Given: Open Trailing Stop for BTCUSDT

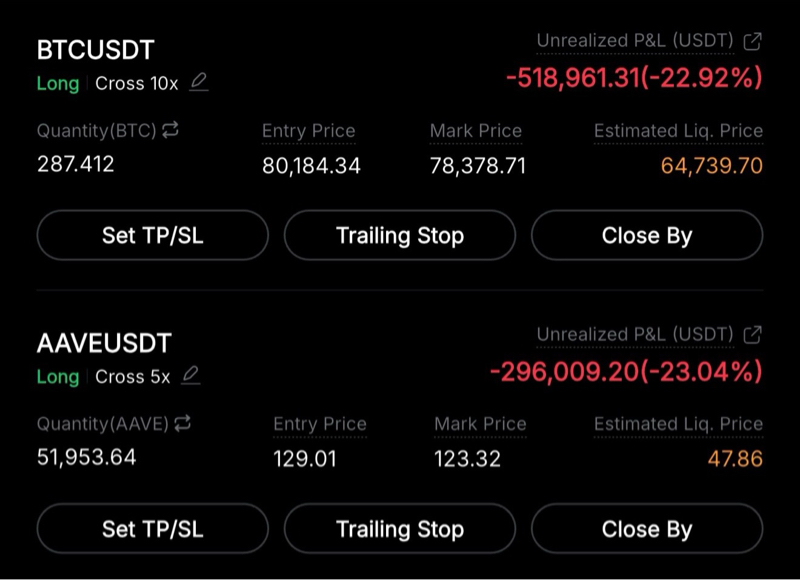Looking at the screenshot, I should click(400, 236).
